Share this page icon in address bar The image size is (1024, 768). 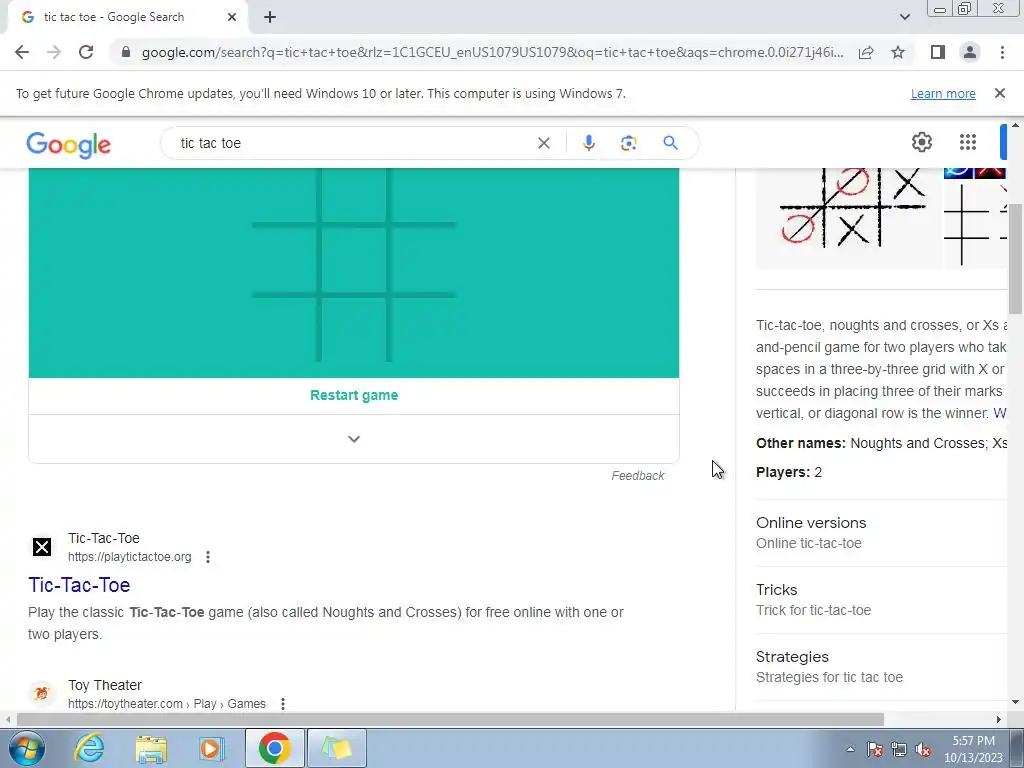click(866, 52)
